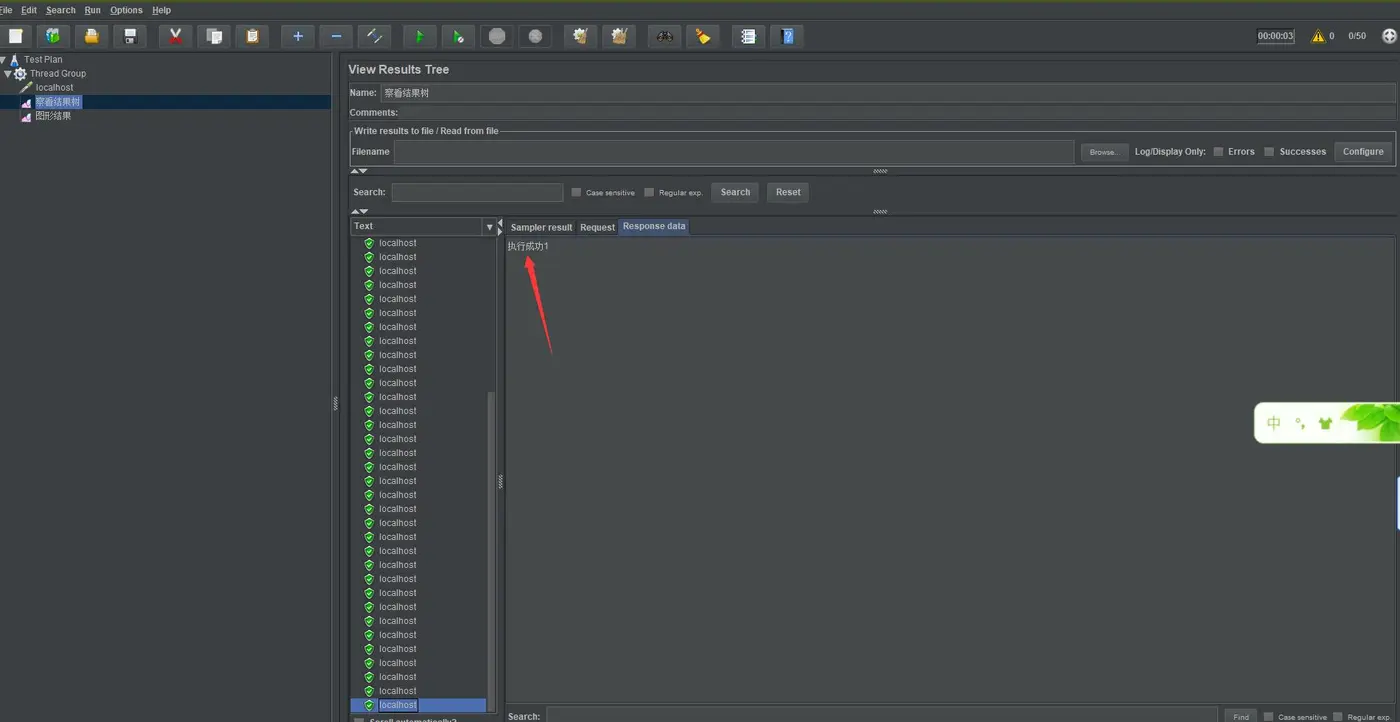Reset search using yellow broom icon
The width and height of the screenshot is (1400, 722).
tap(703, 36)
